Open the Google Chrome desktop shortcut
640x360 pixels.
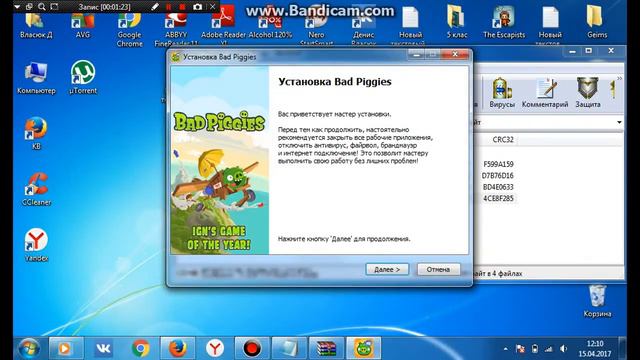coord(129,29)
